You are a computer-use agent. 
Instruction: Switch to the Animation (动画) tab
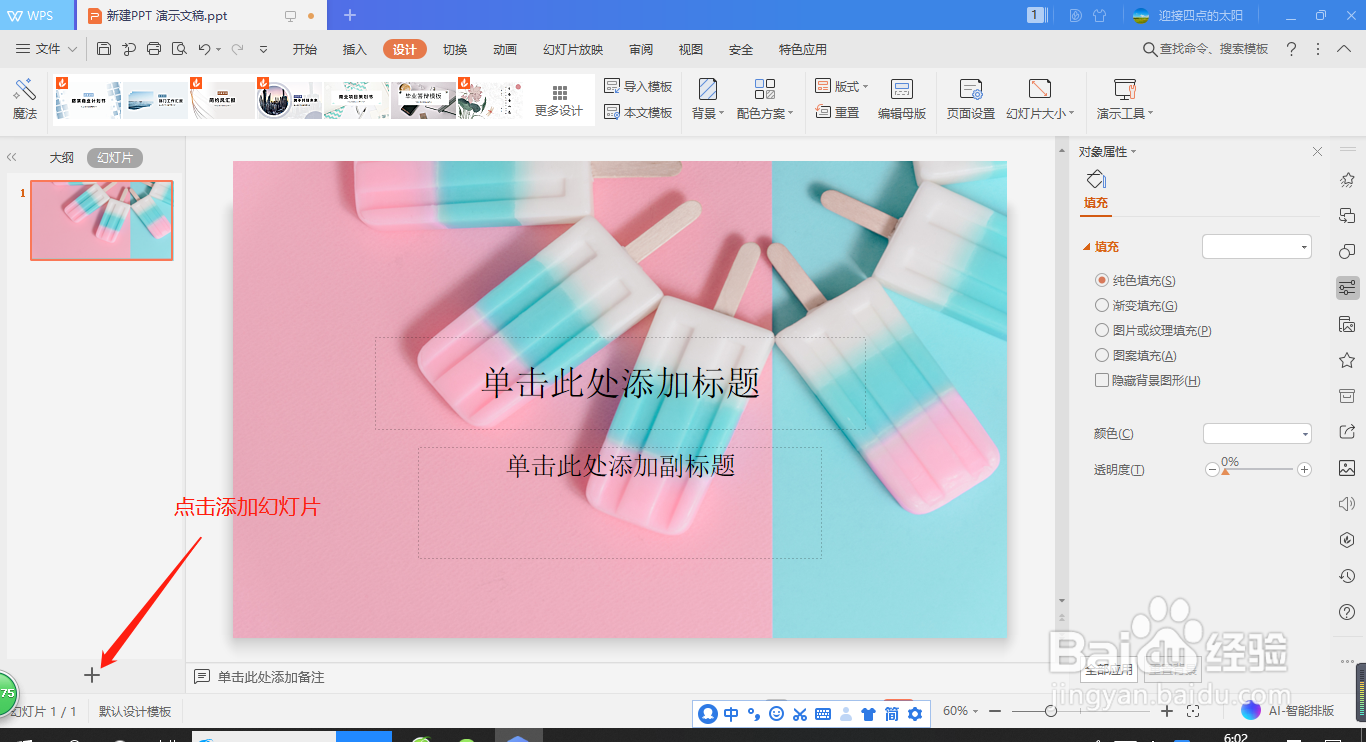pyautogui.click(x=505, y=50)
